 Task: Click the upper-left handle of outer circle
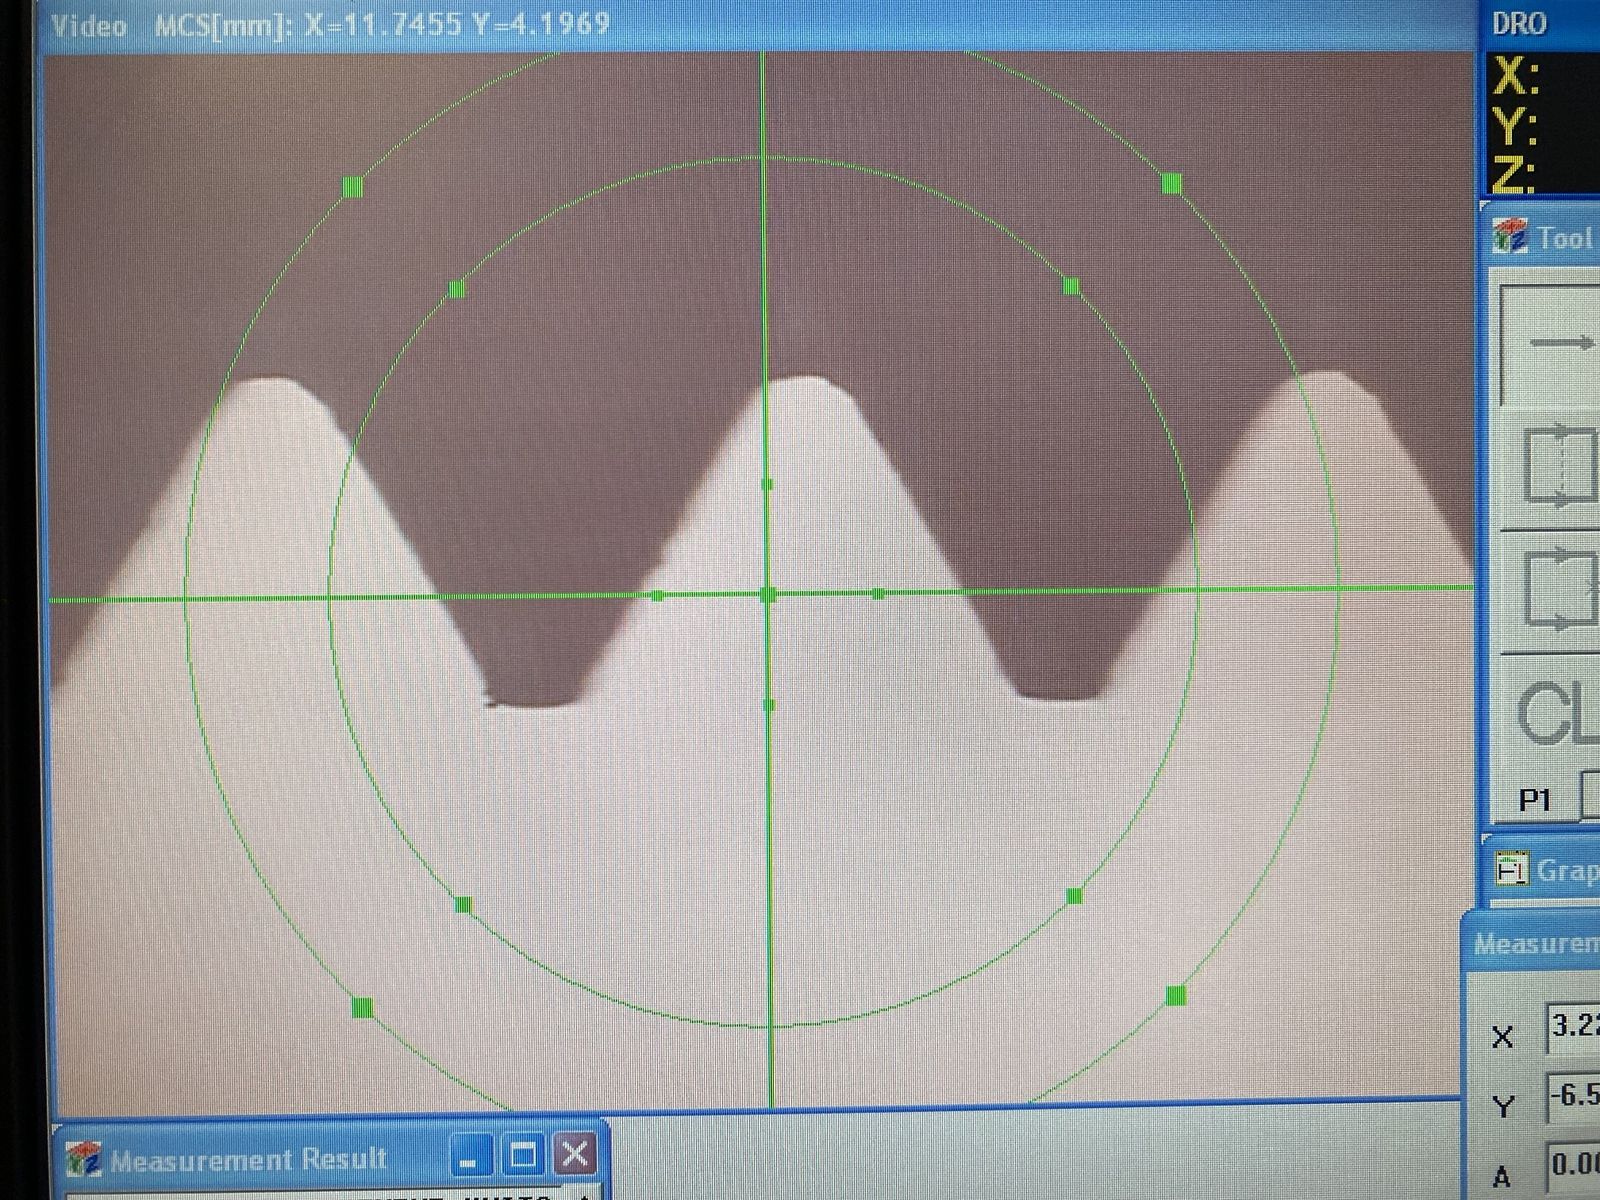tap(353, 186)
